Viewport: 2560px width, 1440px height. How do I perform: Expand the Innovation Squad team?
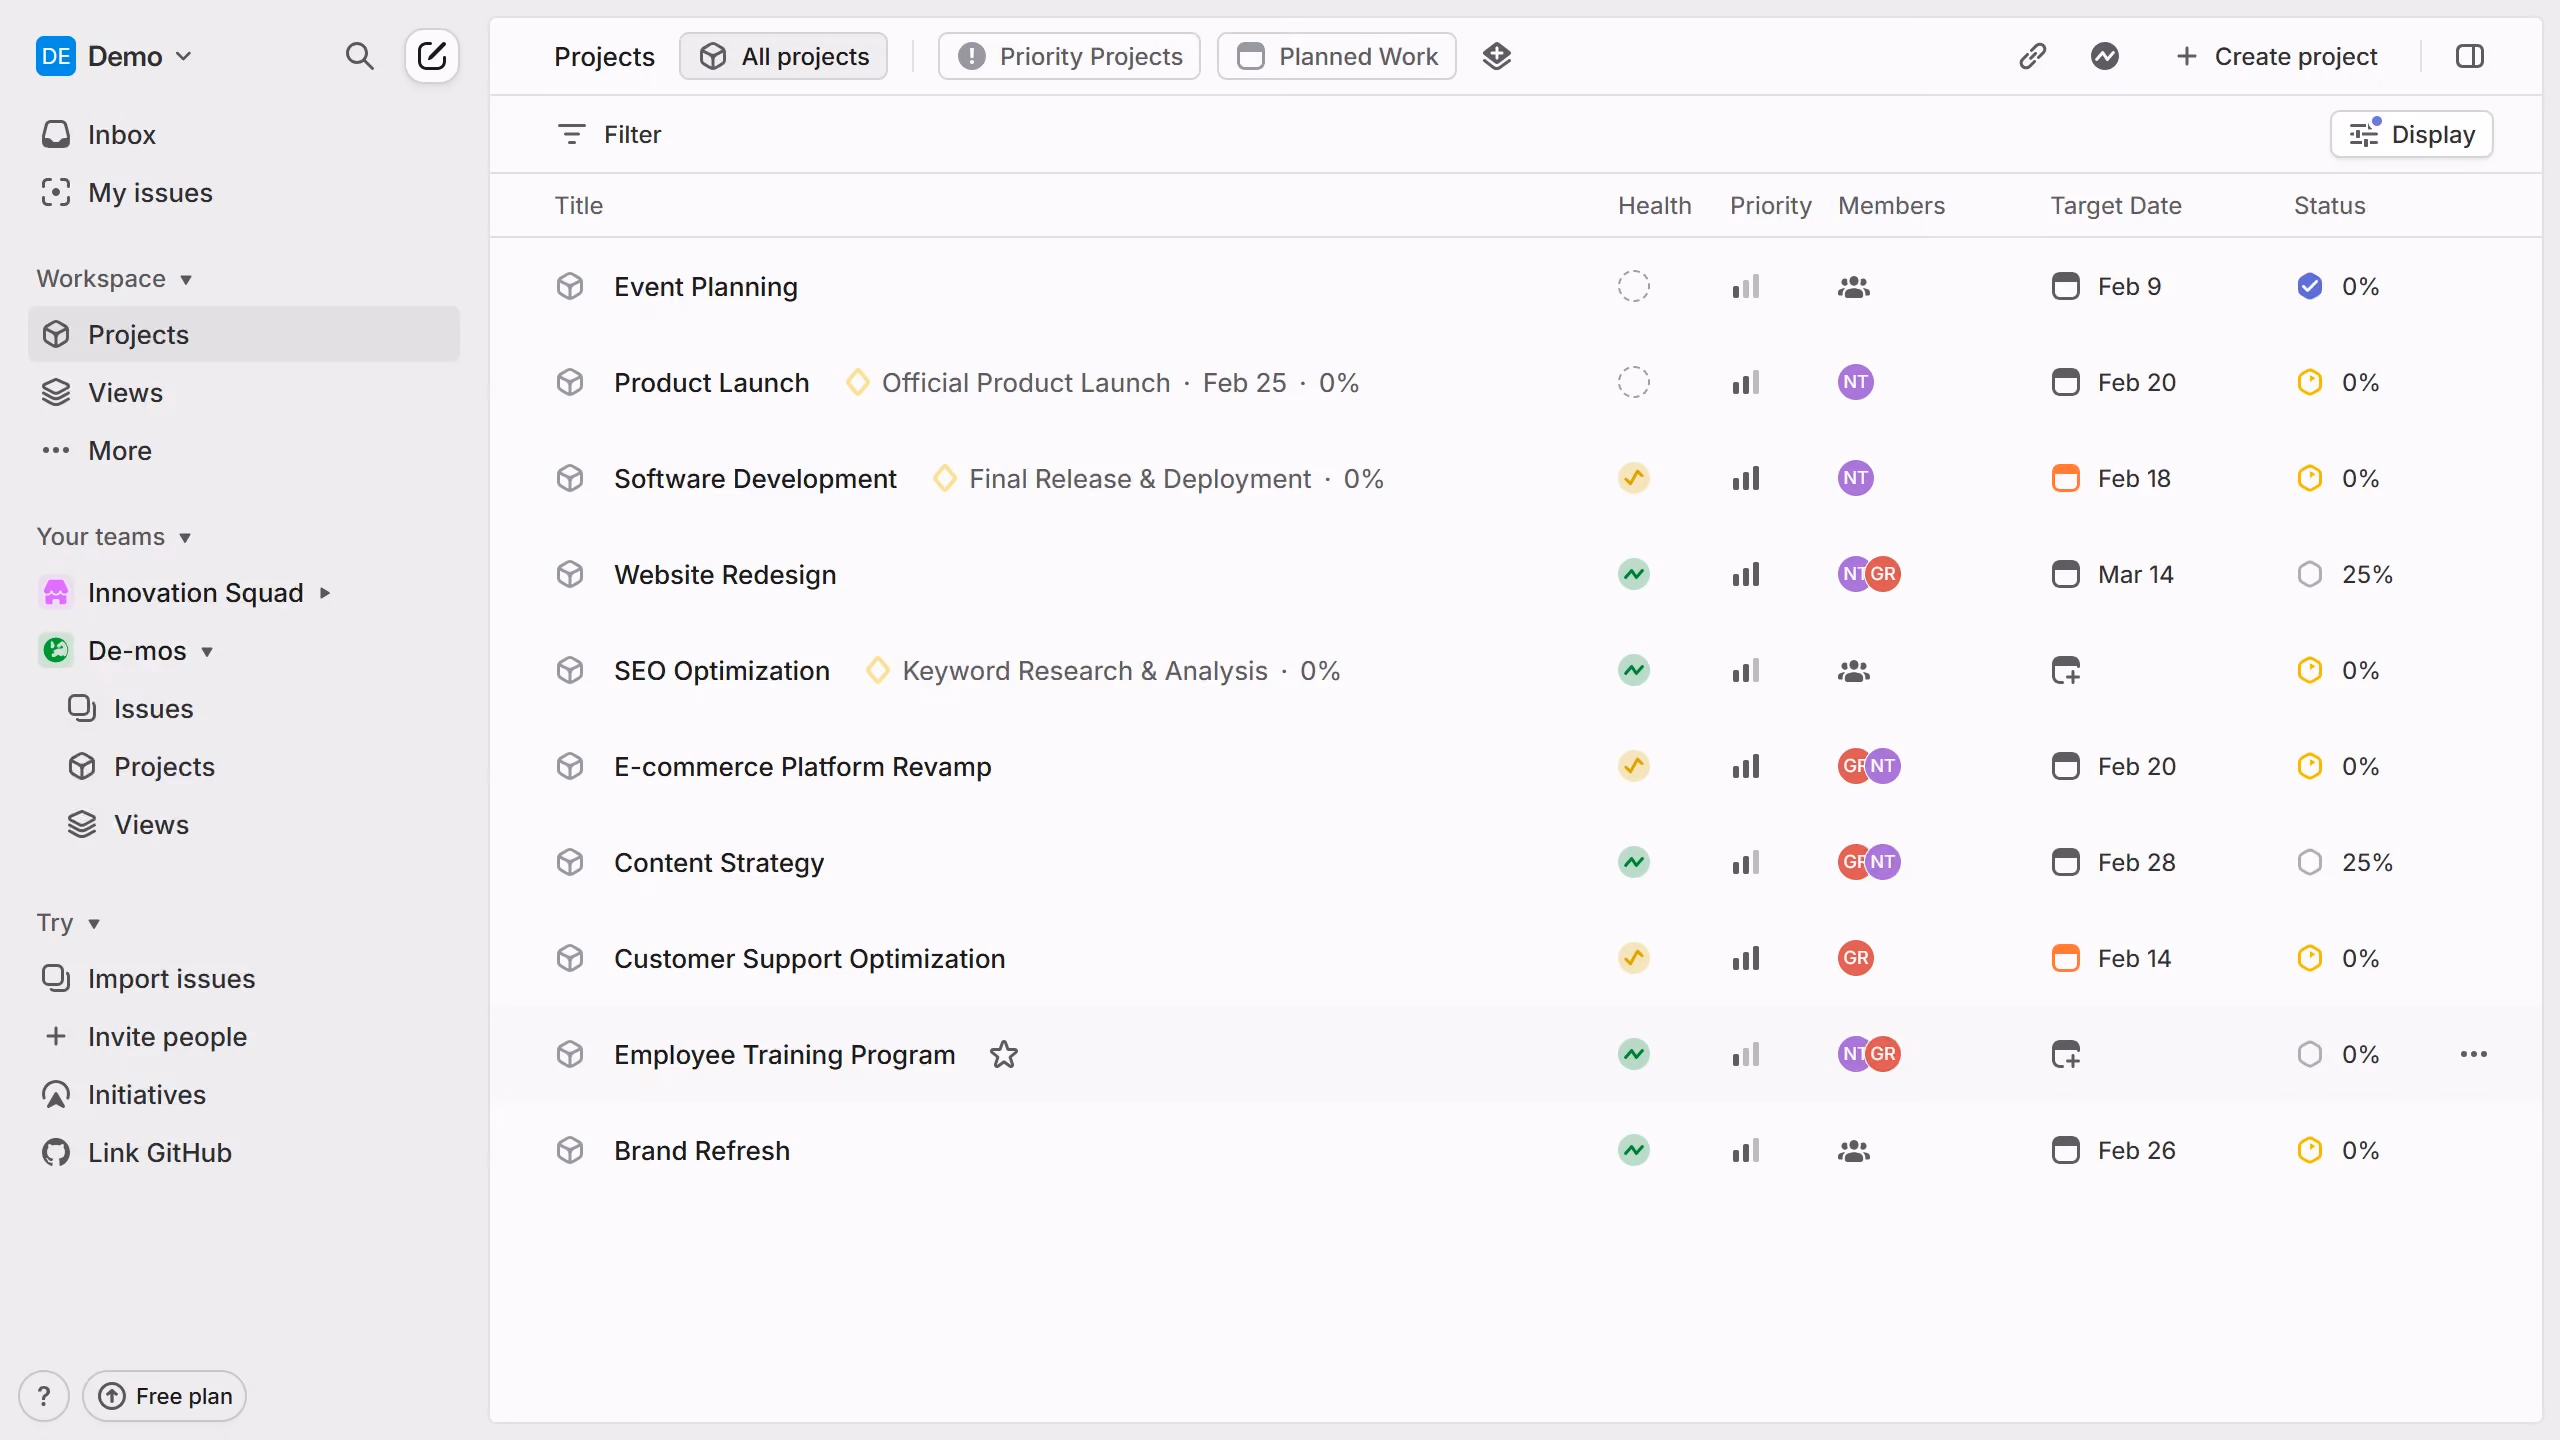pyautogui.click(x=325, y=593)
